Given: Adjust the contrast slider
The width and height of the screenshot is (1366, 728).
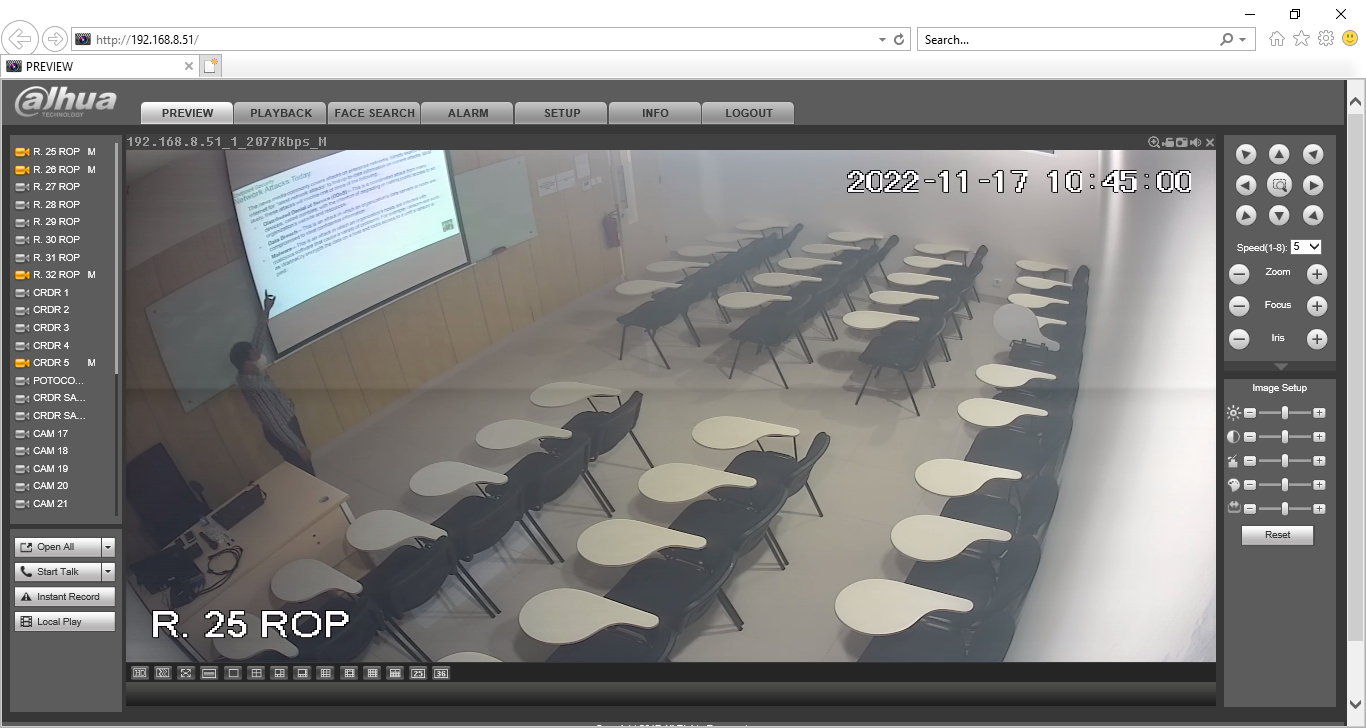Looking at the screenshot, I should click(x=1284, y=437).
